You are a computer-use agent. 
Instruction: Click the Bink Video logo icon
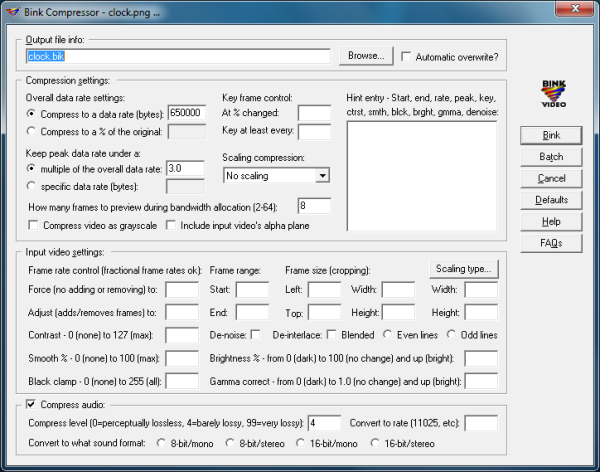tap(553, 93)
